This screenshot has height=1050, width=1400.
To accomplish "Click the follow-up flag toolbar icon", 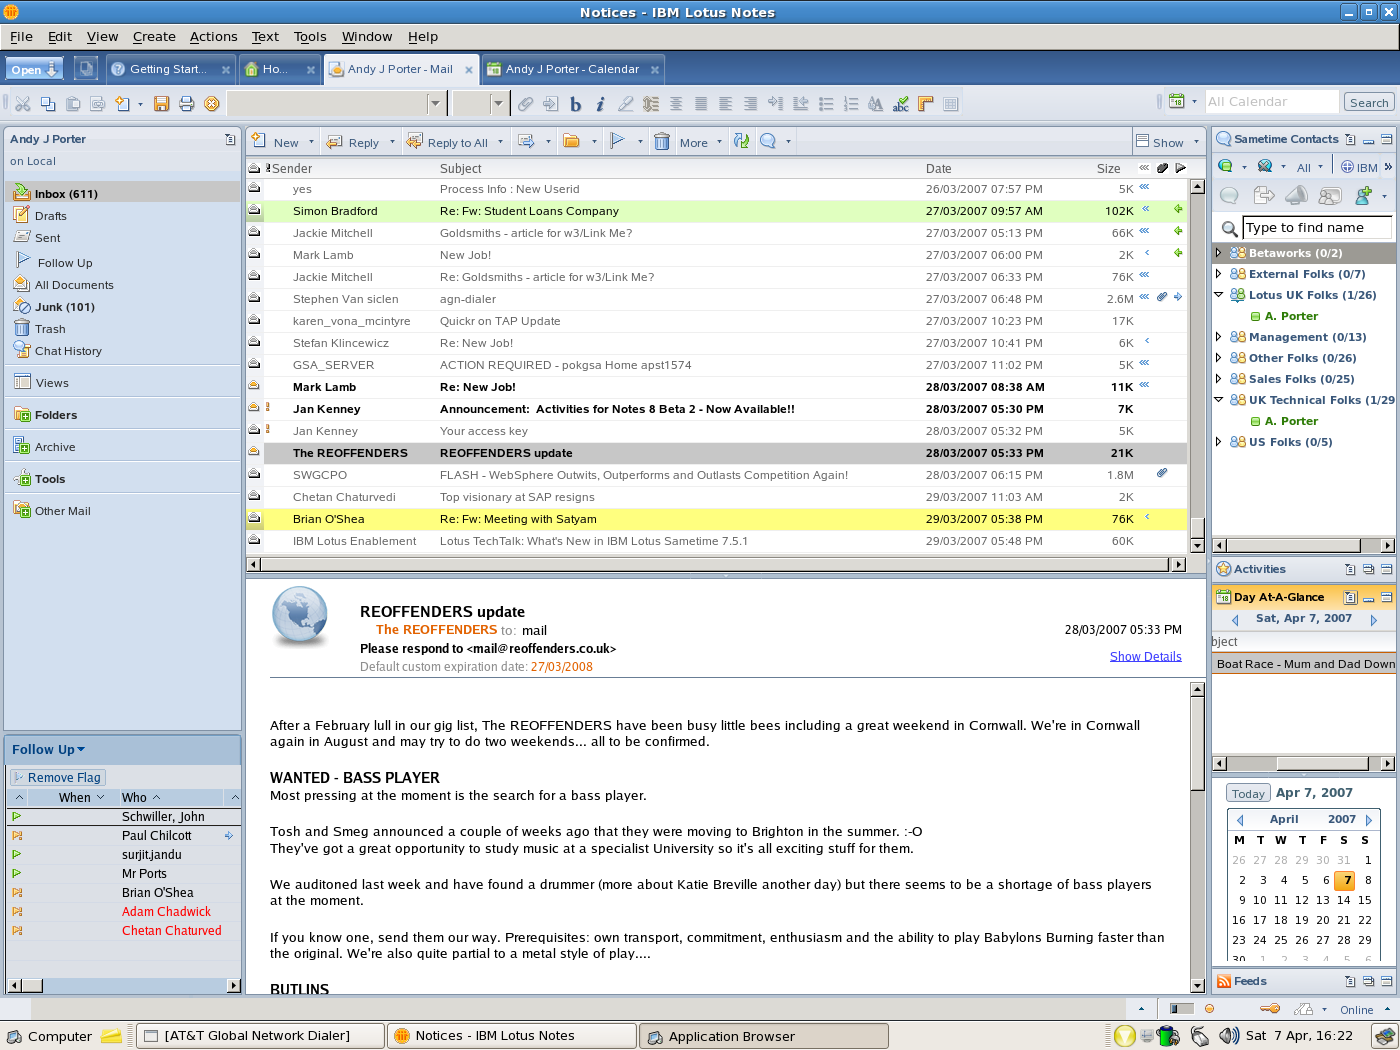I will tap(618, 142).
